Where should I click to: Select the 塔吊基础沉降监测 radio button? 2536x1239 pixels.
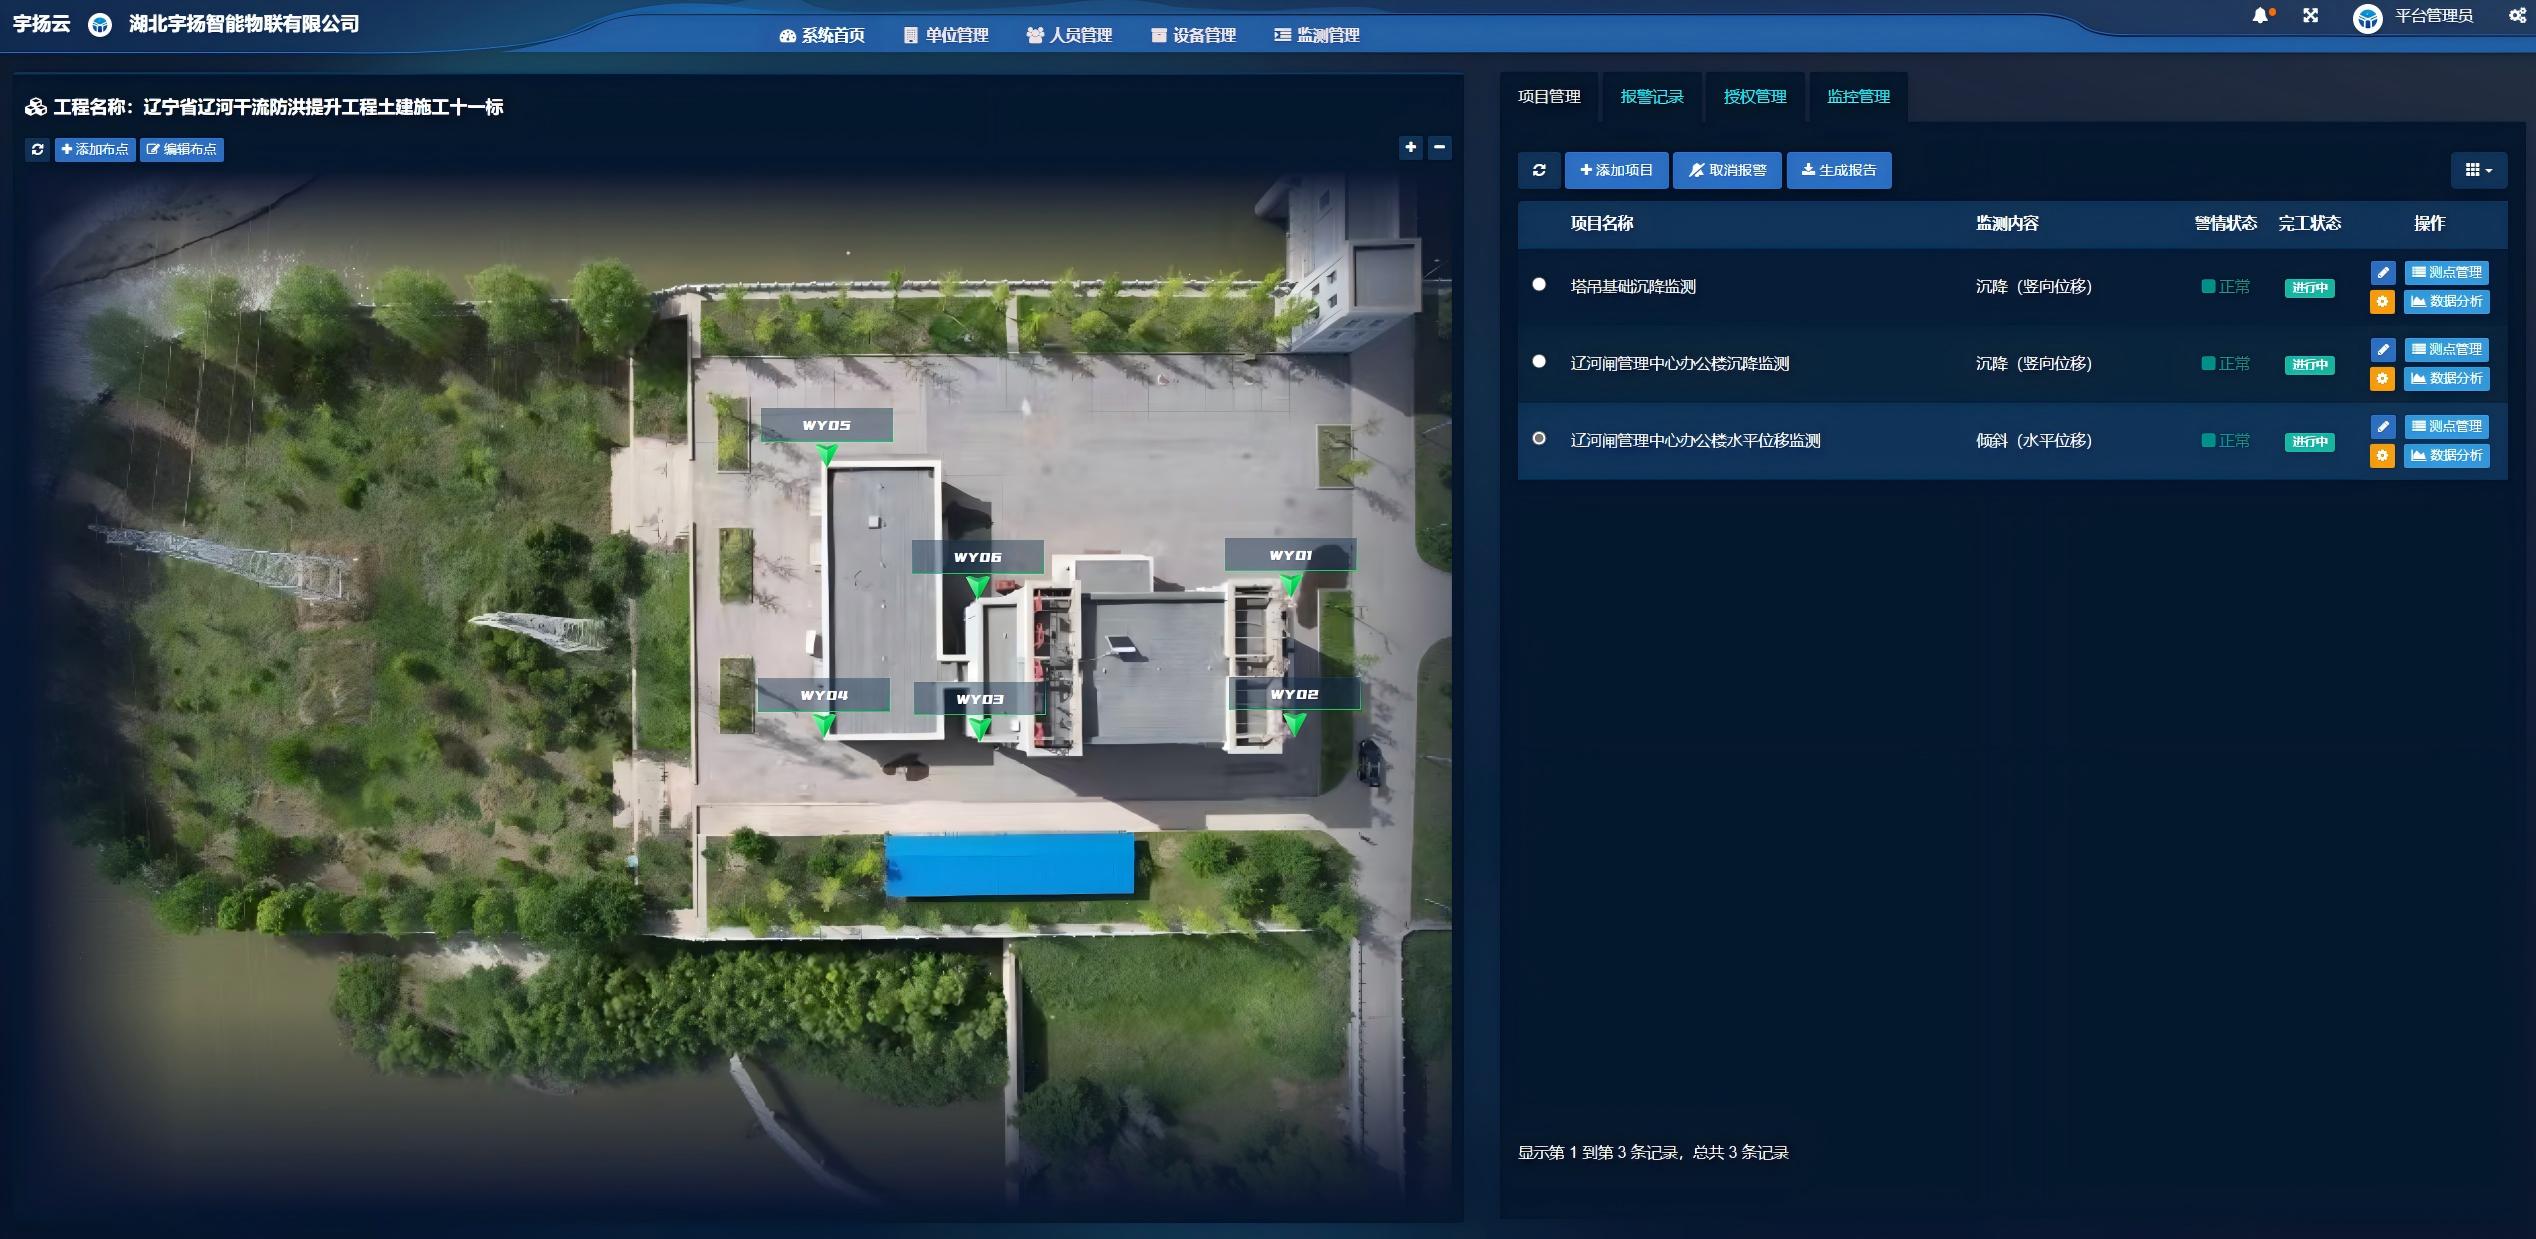[x=1539, y=285]
